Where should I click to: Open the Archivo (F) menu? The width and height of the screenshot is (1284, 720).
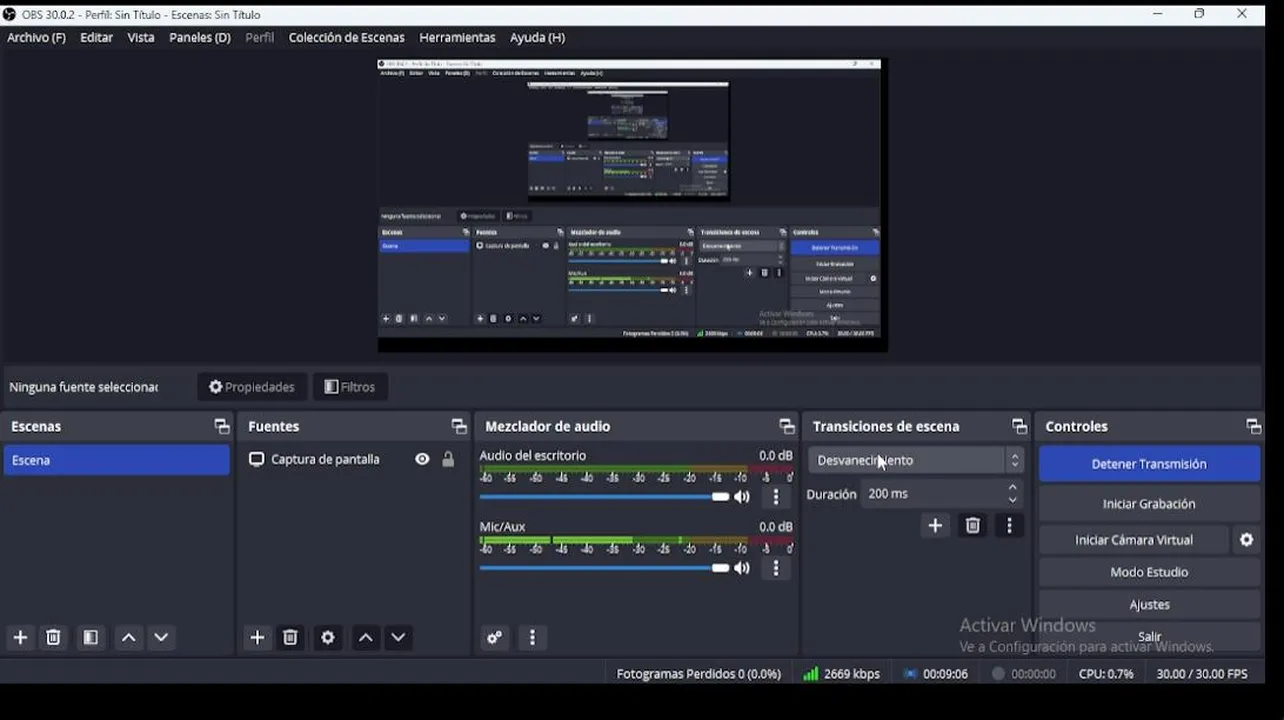(36, 37)
